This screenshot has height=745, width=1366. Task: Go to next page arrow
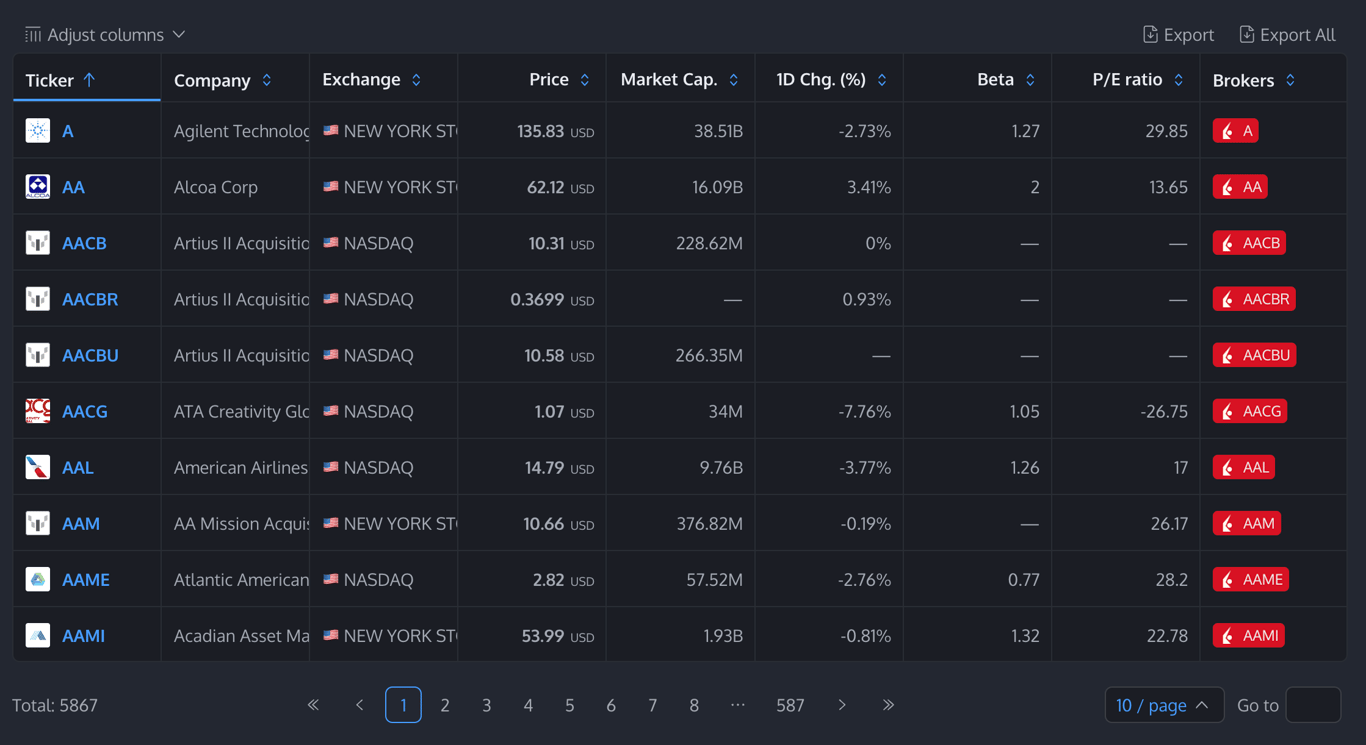coord(842,705)
